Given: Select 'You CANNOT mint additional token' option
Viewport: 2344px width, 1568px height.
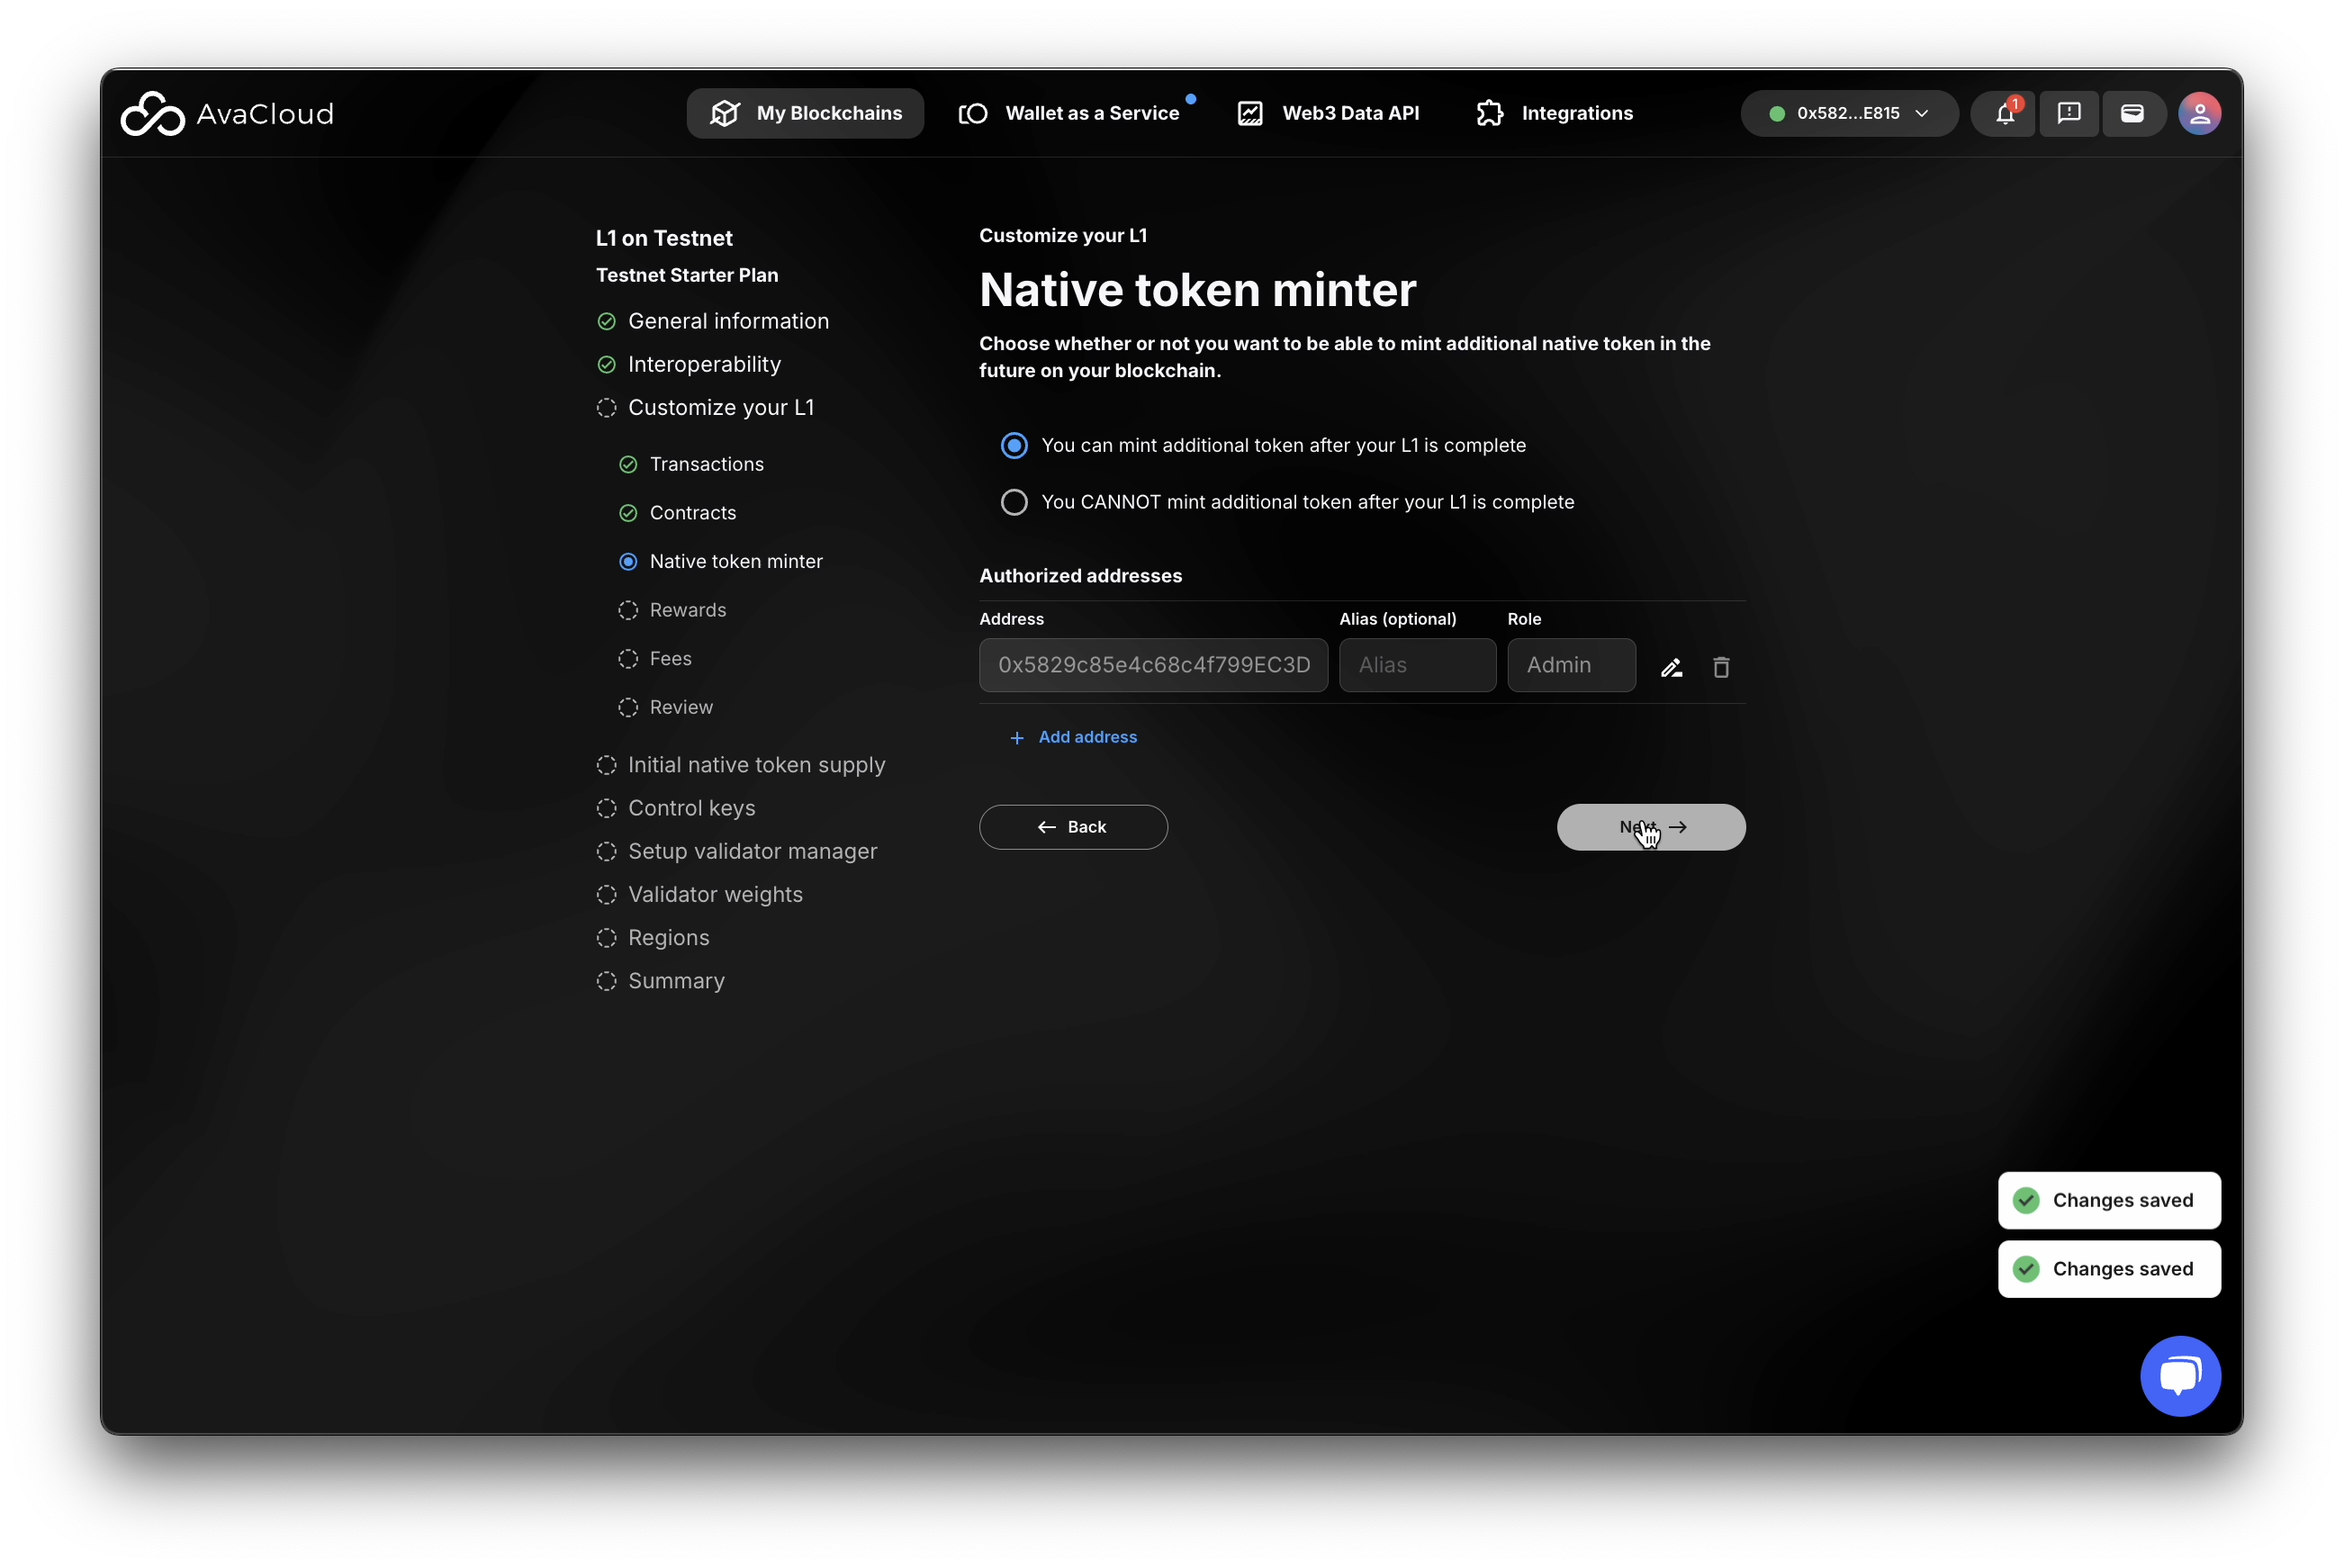Looking at the screenshot, I should 1014,502.
